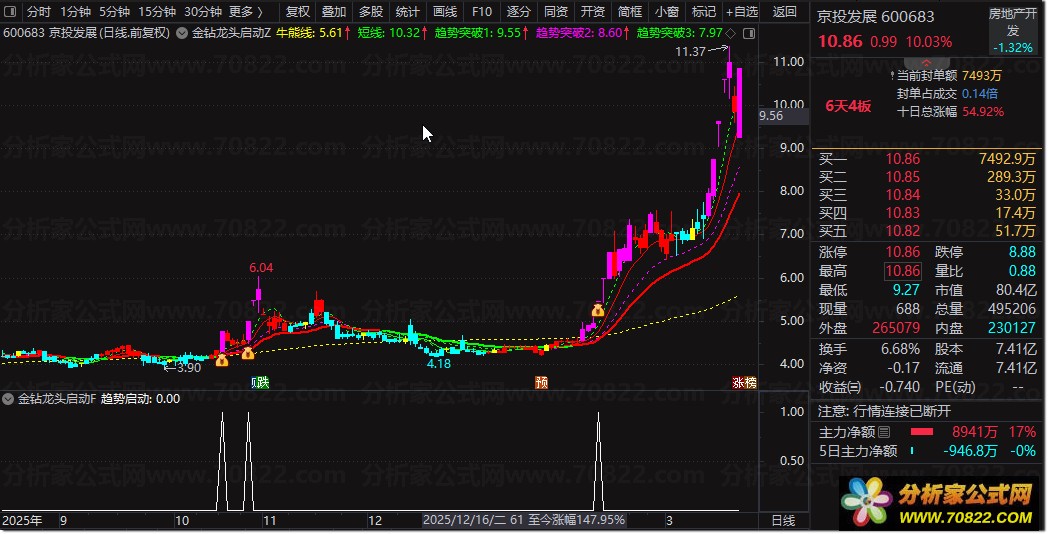Click the 注意: 行情连接已断开 notice
The image size is (1049, 534).
(x=884, y=411)
